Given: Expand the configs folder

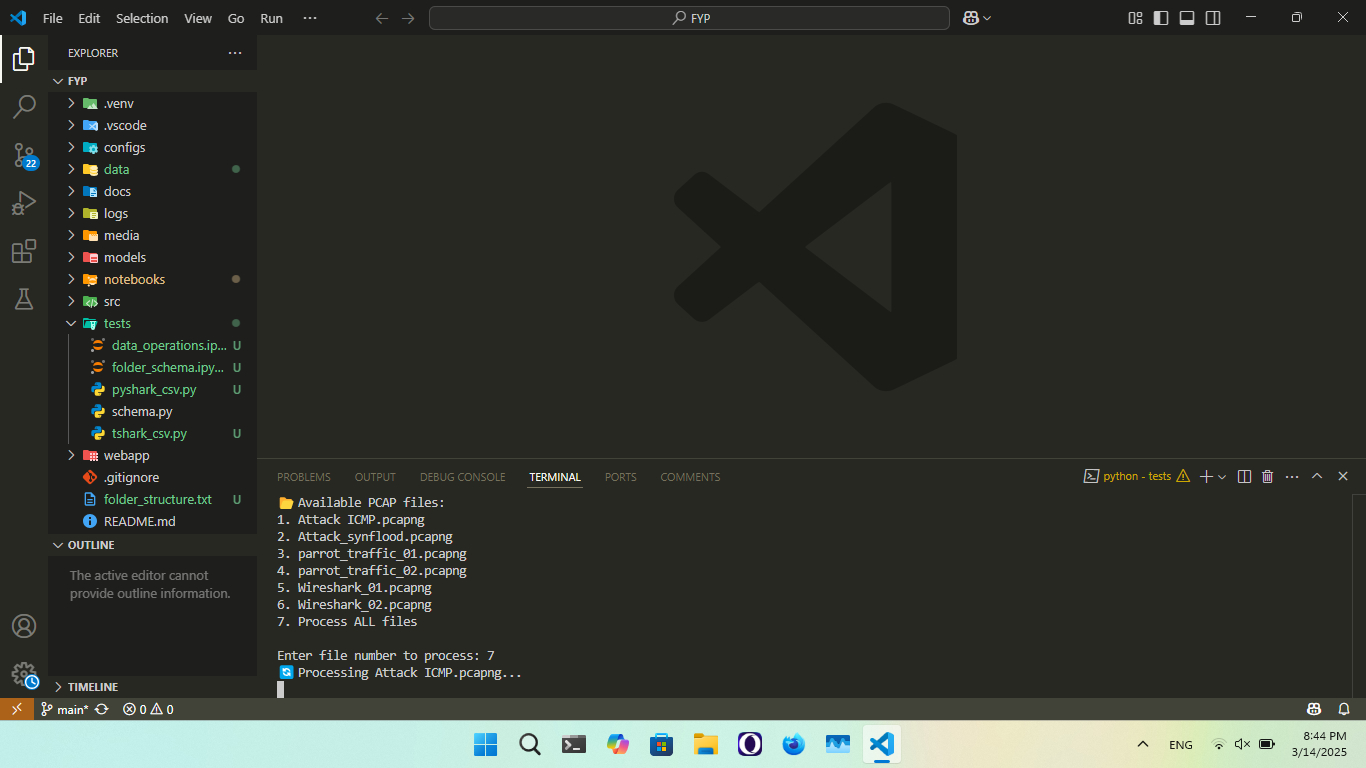Looking at the screenshot, I should (x=72, y=147).
